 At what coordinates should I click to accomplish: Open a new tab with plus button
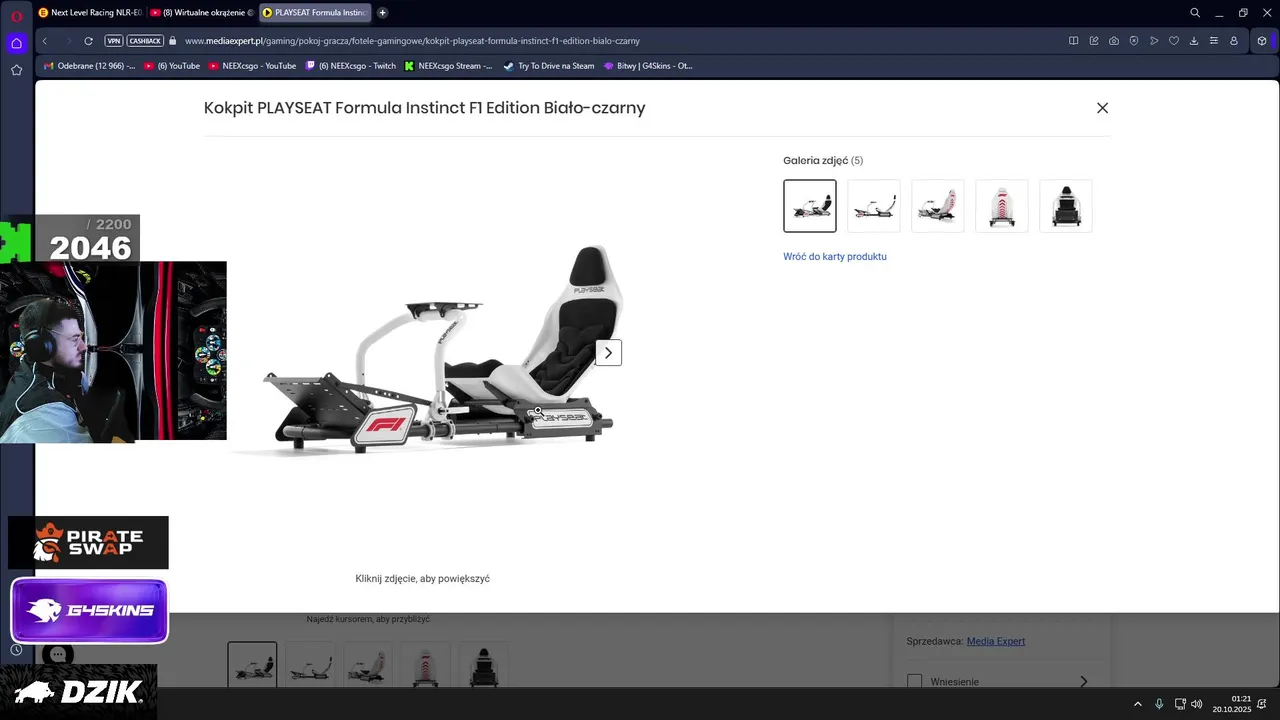tap(382, 13)
